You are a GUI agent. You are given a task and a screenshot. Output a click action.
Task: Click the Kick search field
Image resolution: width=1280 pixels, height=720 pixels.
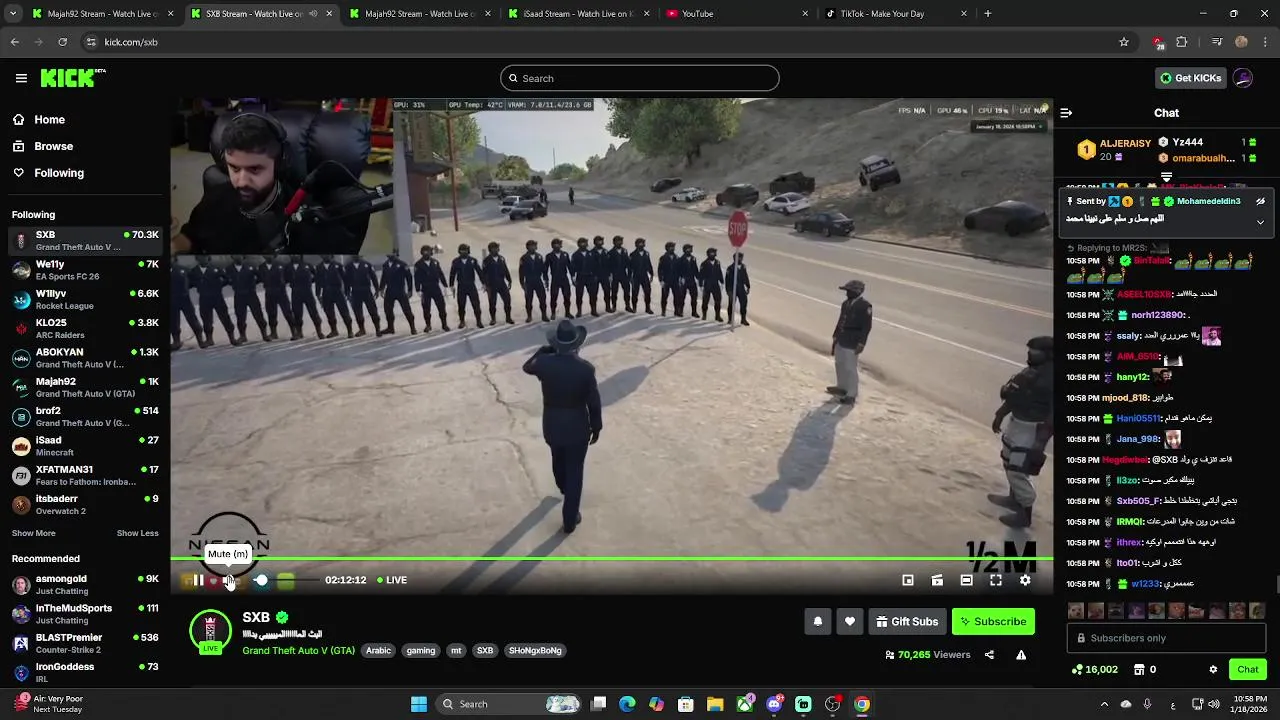point(640,78)
